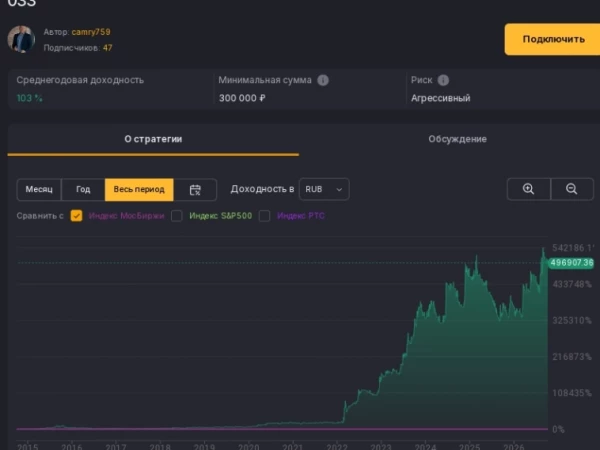Show info tooltip next to Риск

pyautogui.click(x=443, y=80)
